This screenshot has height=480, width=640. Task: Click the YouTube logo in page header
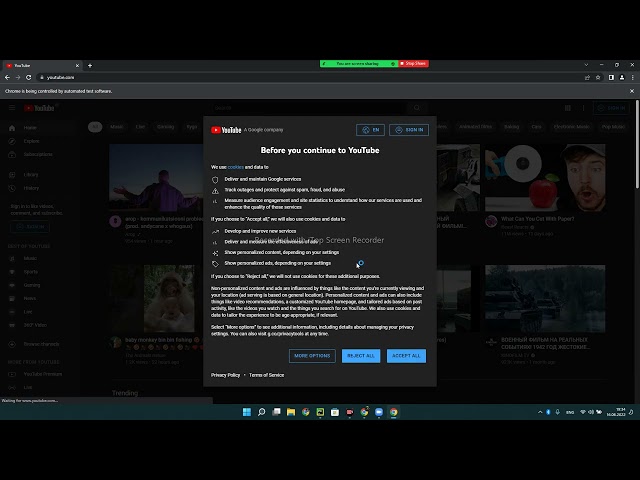pyautogui.click(x=40, y=108)
